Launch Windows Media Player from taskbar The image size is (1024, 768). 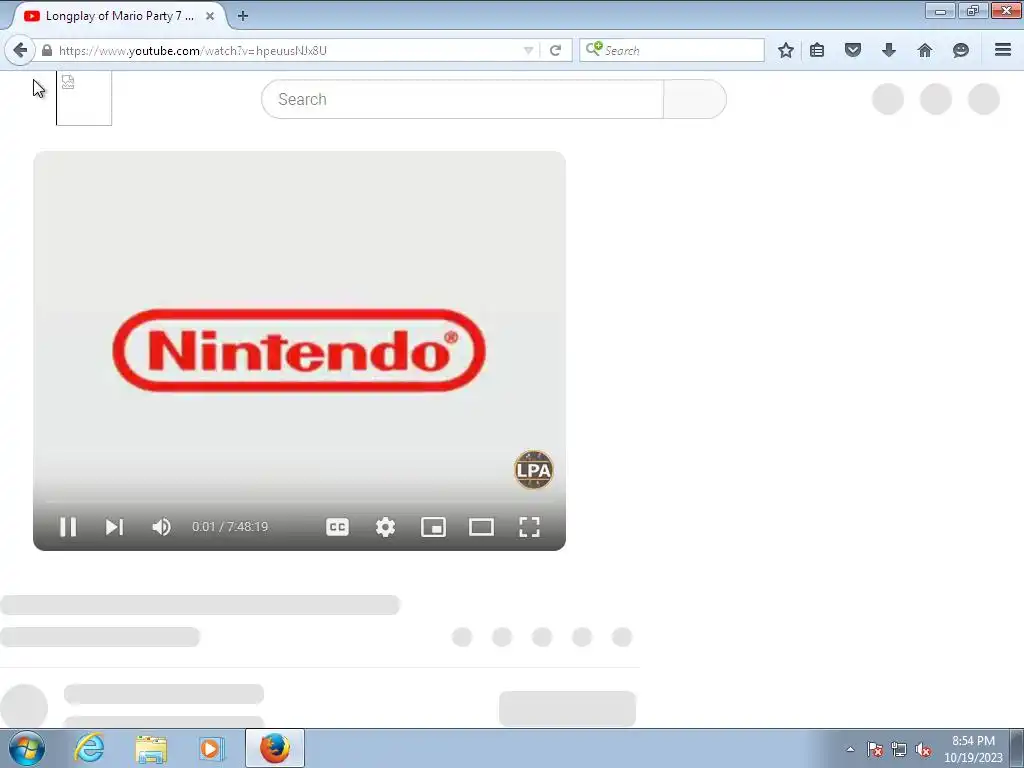[x=211, y=748]
